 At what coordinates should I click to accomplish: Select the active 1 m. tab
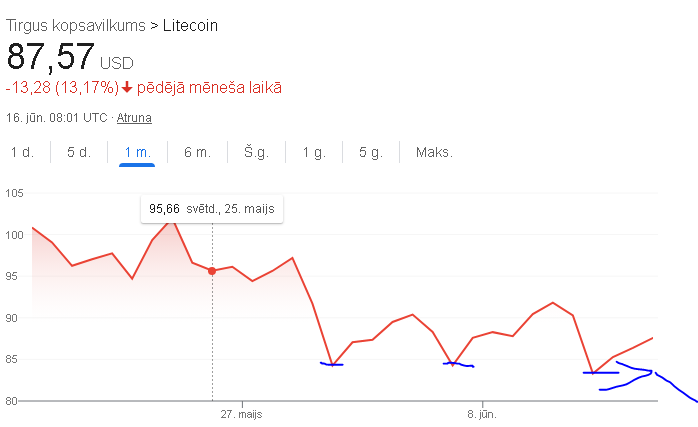pos(138,152)
